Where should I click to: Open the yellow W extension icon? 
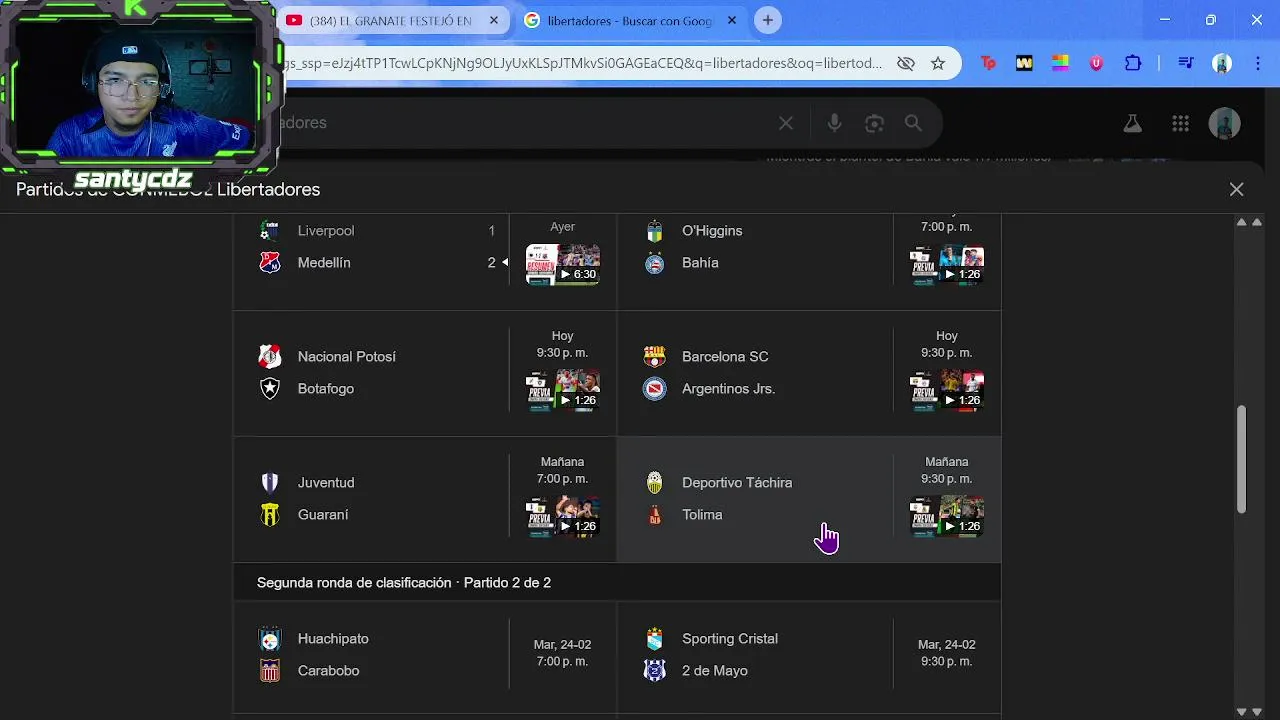coord(1024,63)
